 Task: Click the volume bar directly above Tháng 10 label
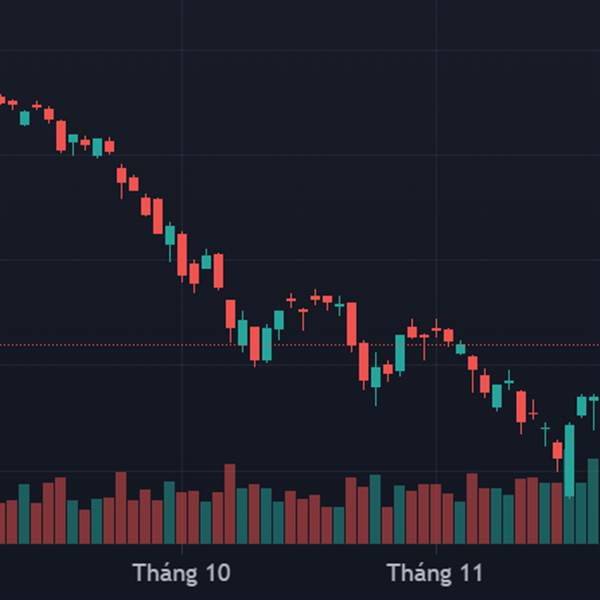[x=182, y=516]
